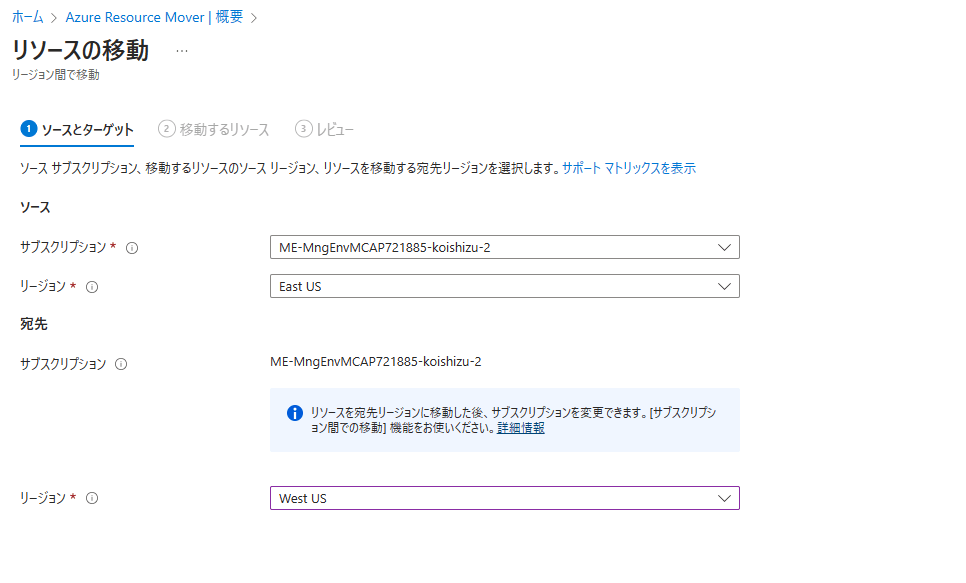The image size is (966, 583).
Task: Show info icon for destination サブスクリプション
Action: pos(121,364)
